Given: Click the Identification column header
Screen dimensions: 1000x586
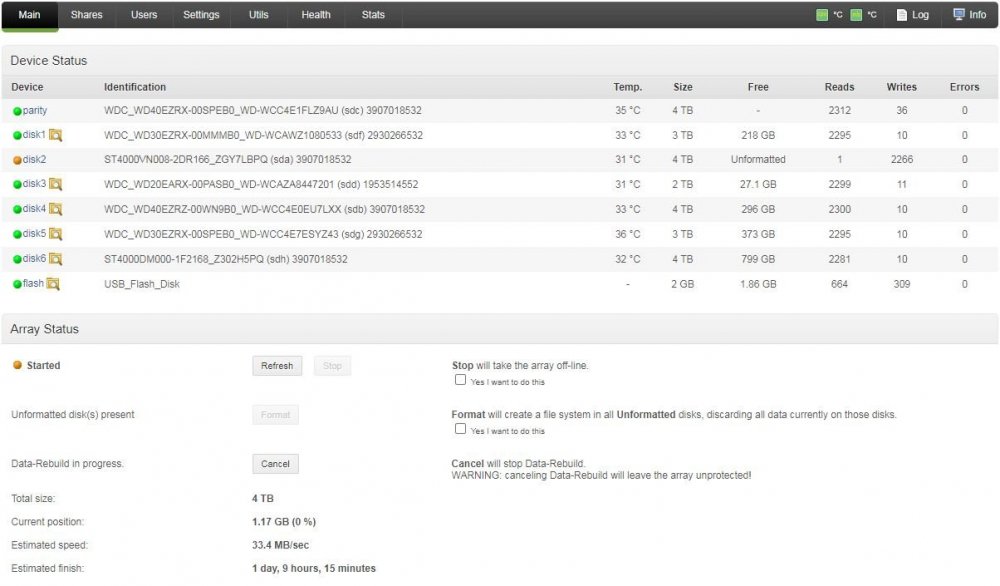Looking at the screenshot, I should coord(135,87).
